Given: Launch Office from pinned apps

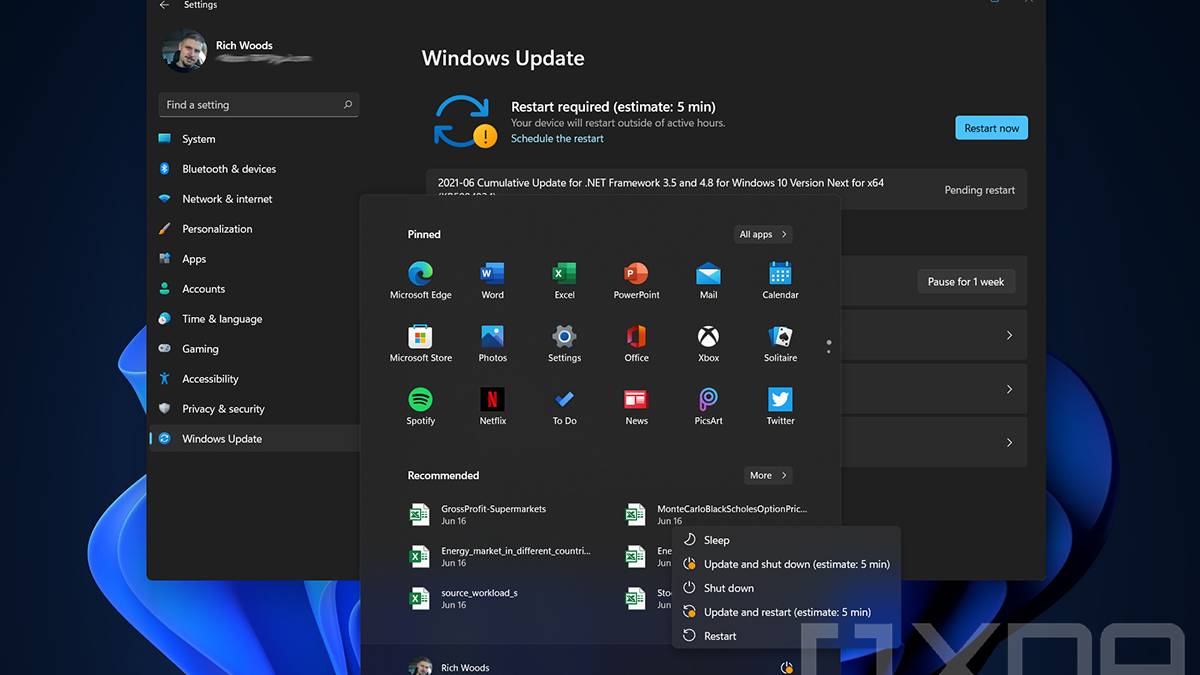Looking at the screenshot, I should 636,343.
